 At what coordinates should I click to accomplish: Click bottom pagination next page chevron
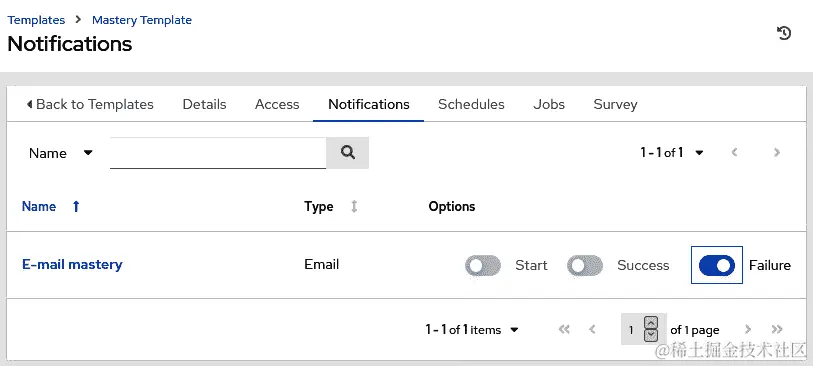pyautogui.click(x=748, y=329)
